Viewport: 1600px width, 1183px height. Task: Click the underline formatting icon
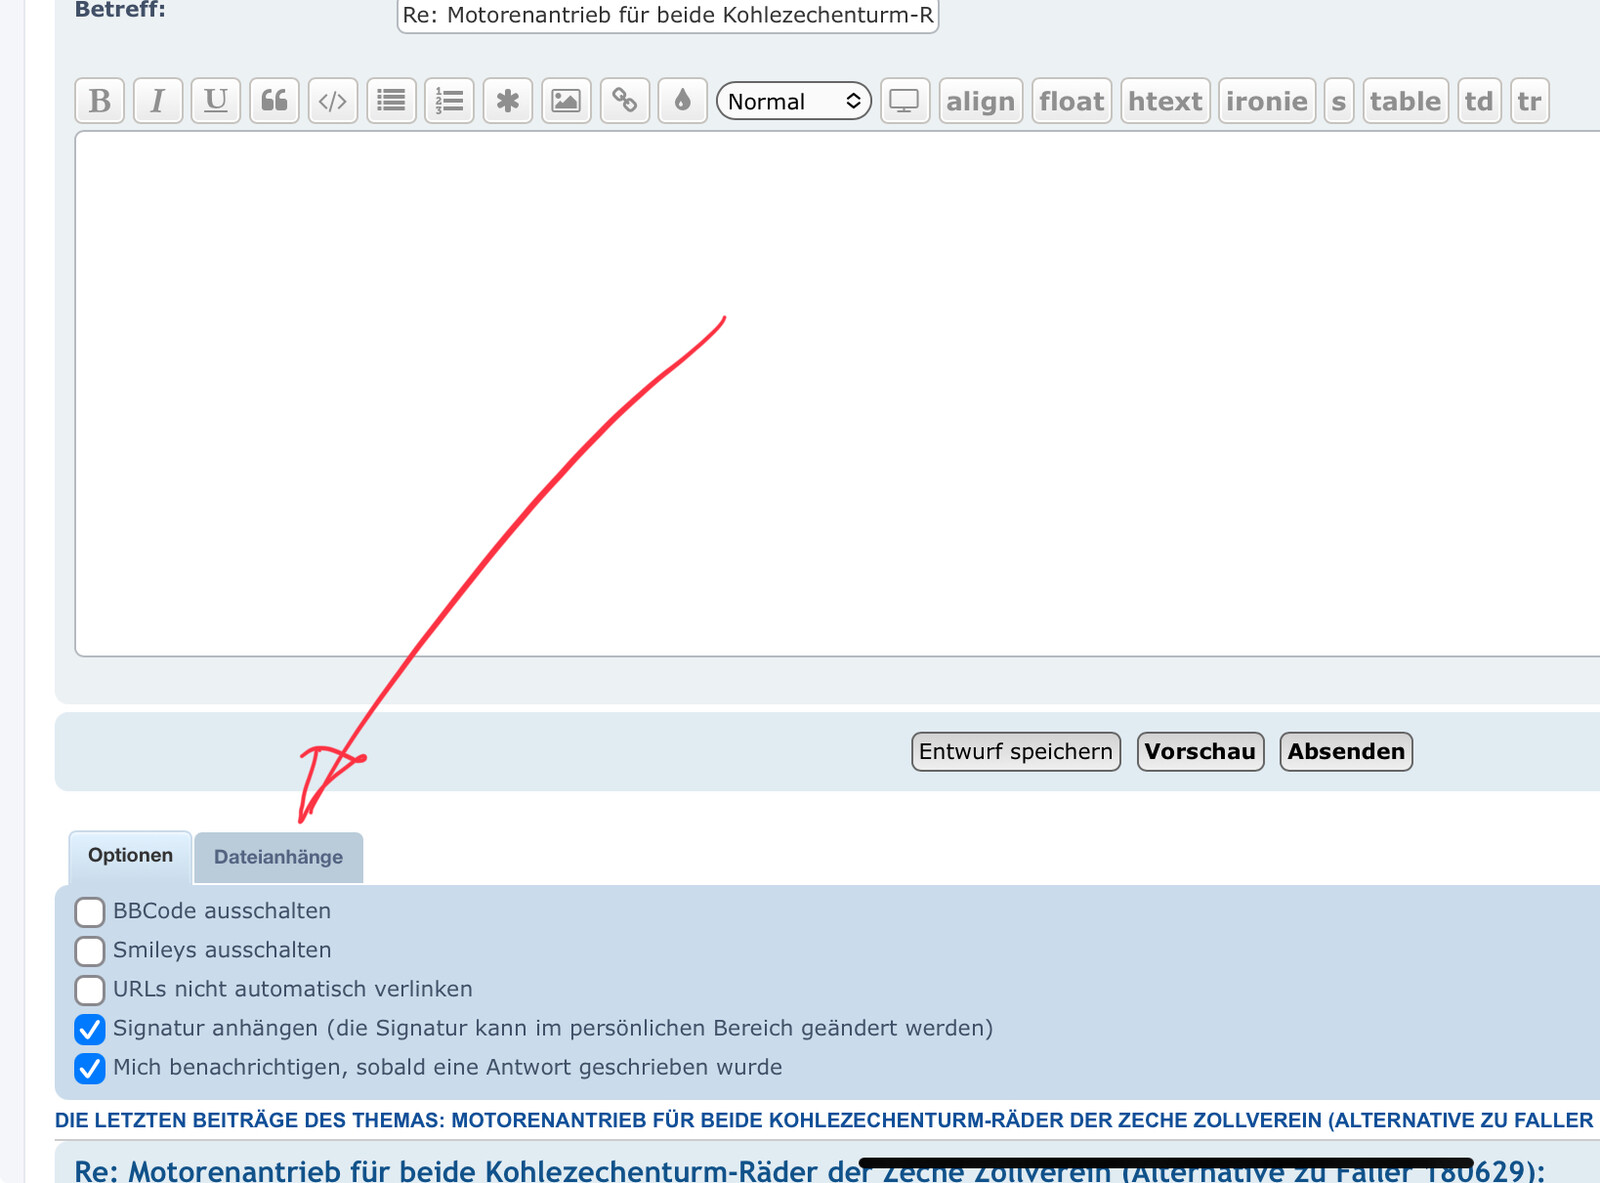(216, 101)
